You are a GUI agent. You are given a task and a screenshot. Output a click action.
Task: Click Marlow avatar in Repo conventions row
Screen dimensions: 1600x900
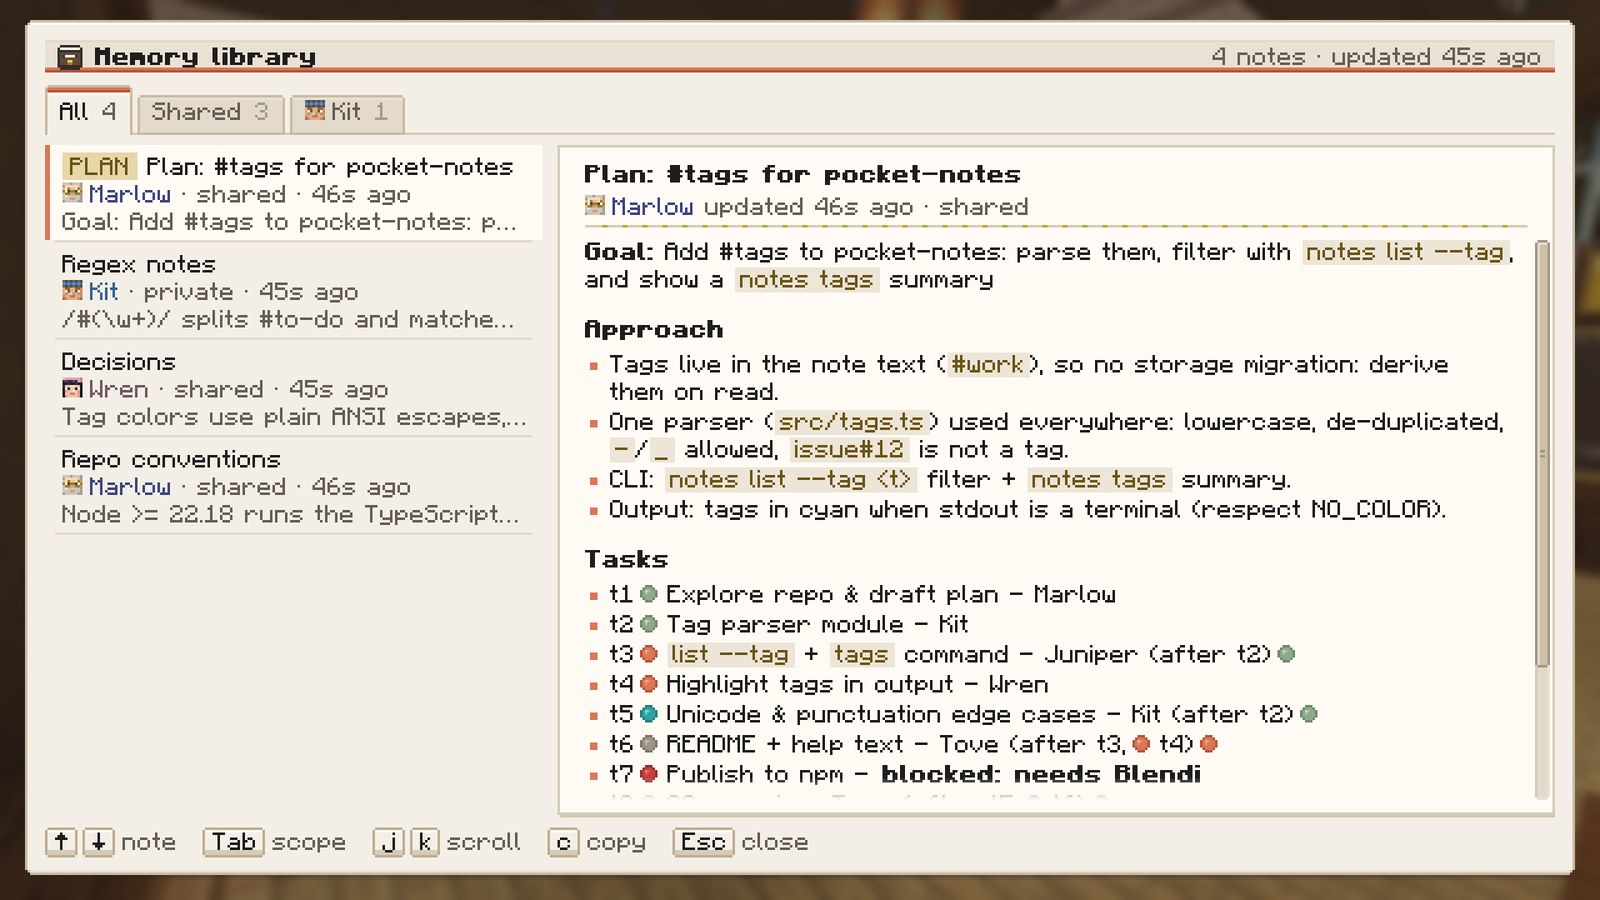[72, 486]
